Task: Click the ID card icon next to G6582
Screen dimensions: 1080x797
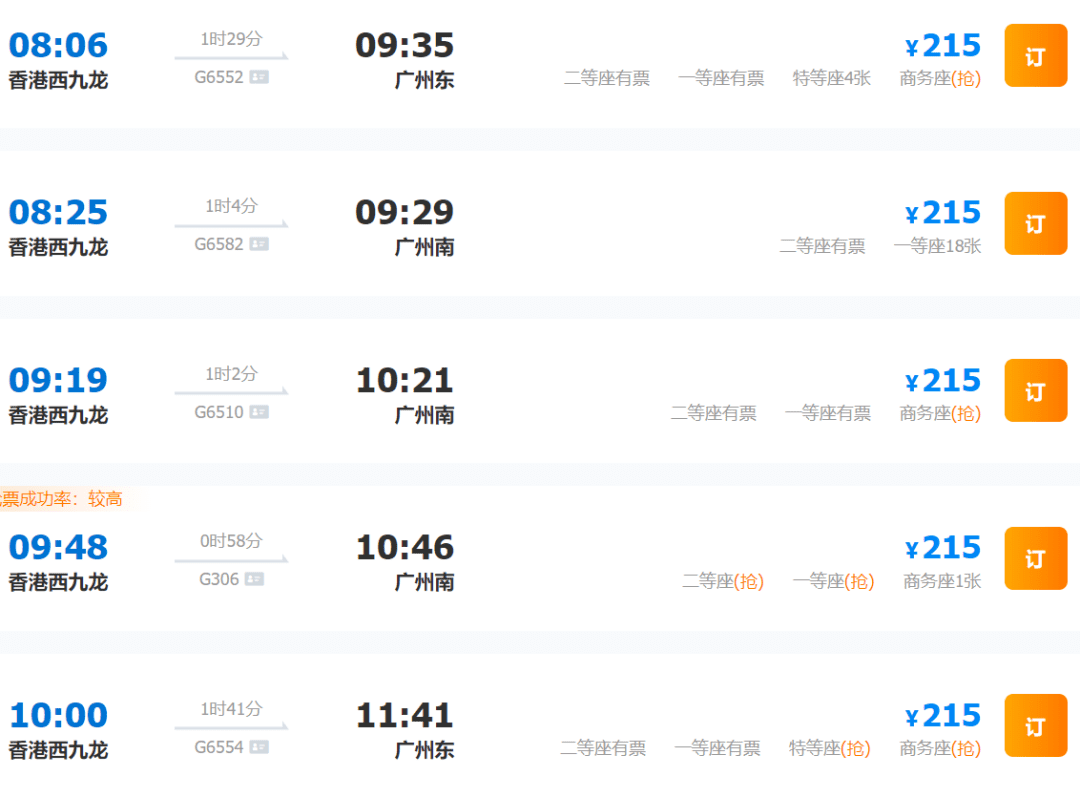Action: [259, 244]
